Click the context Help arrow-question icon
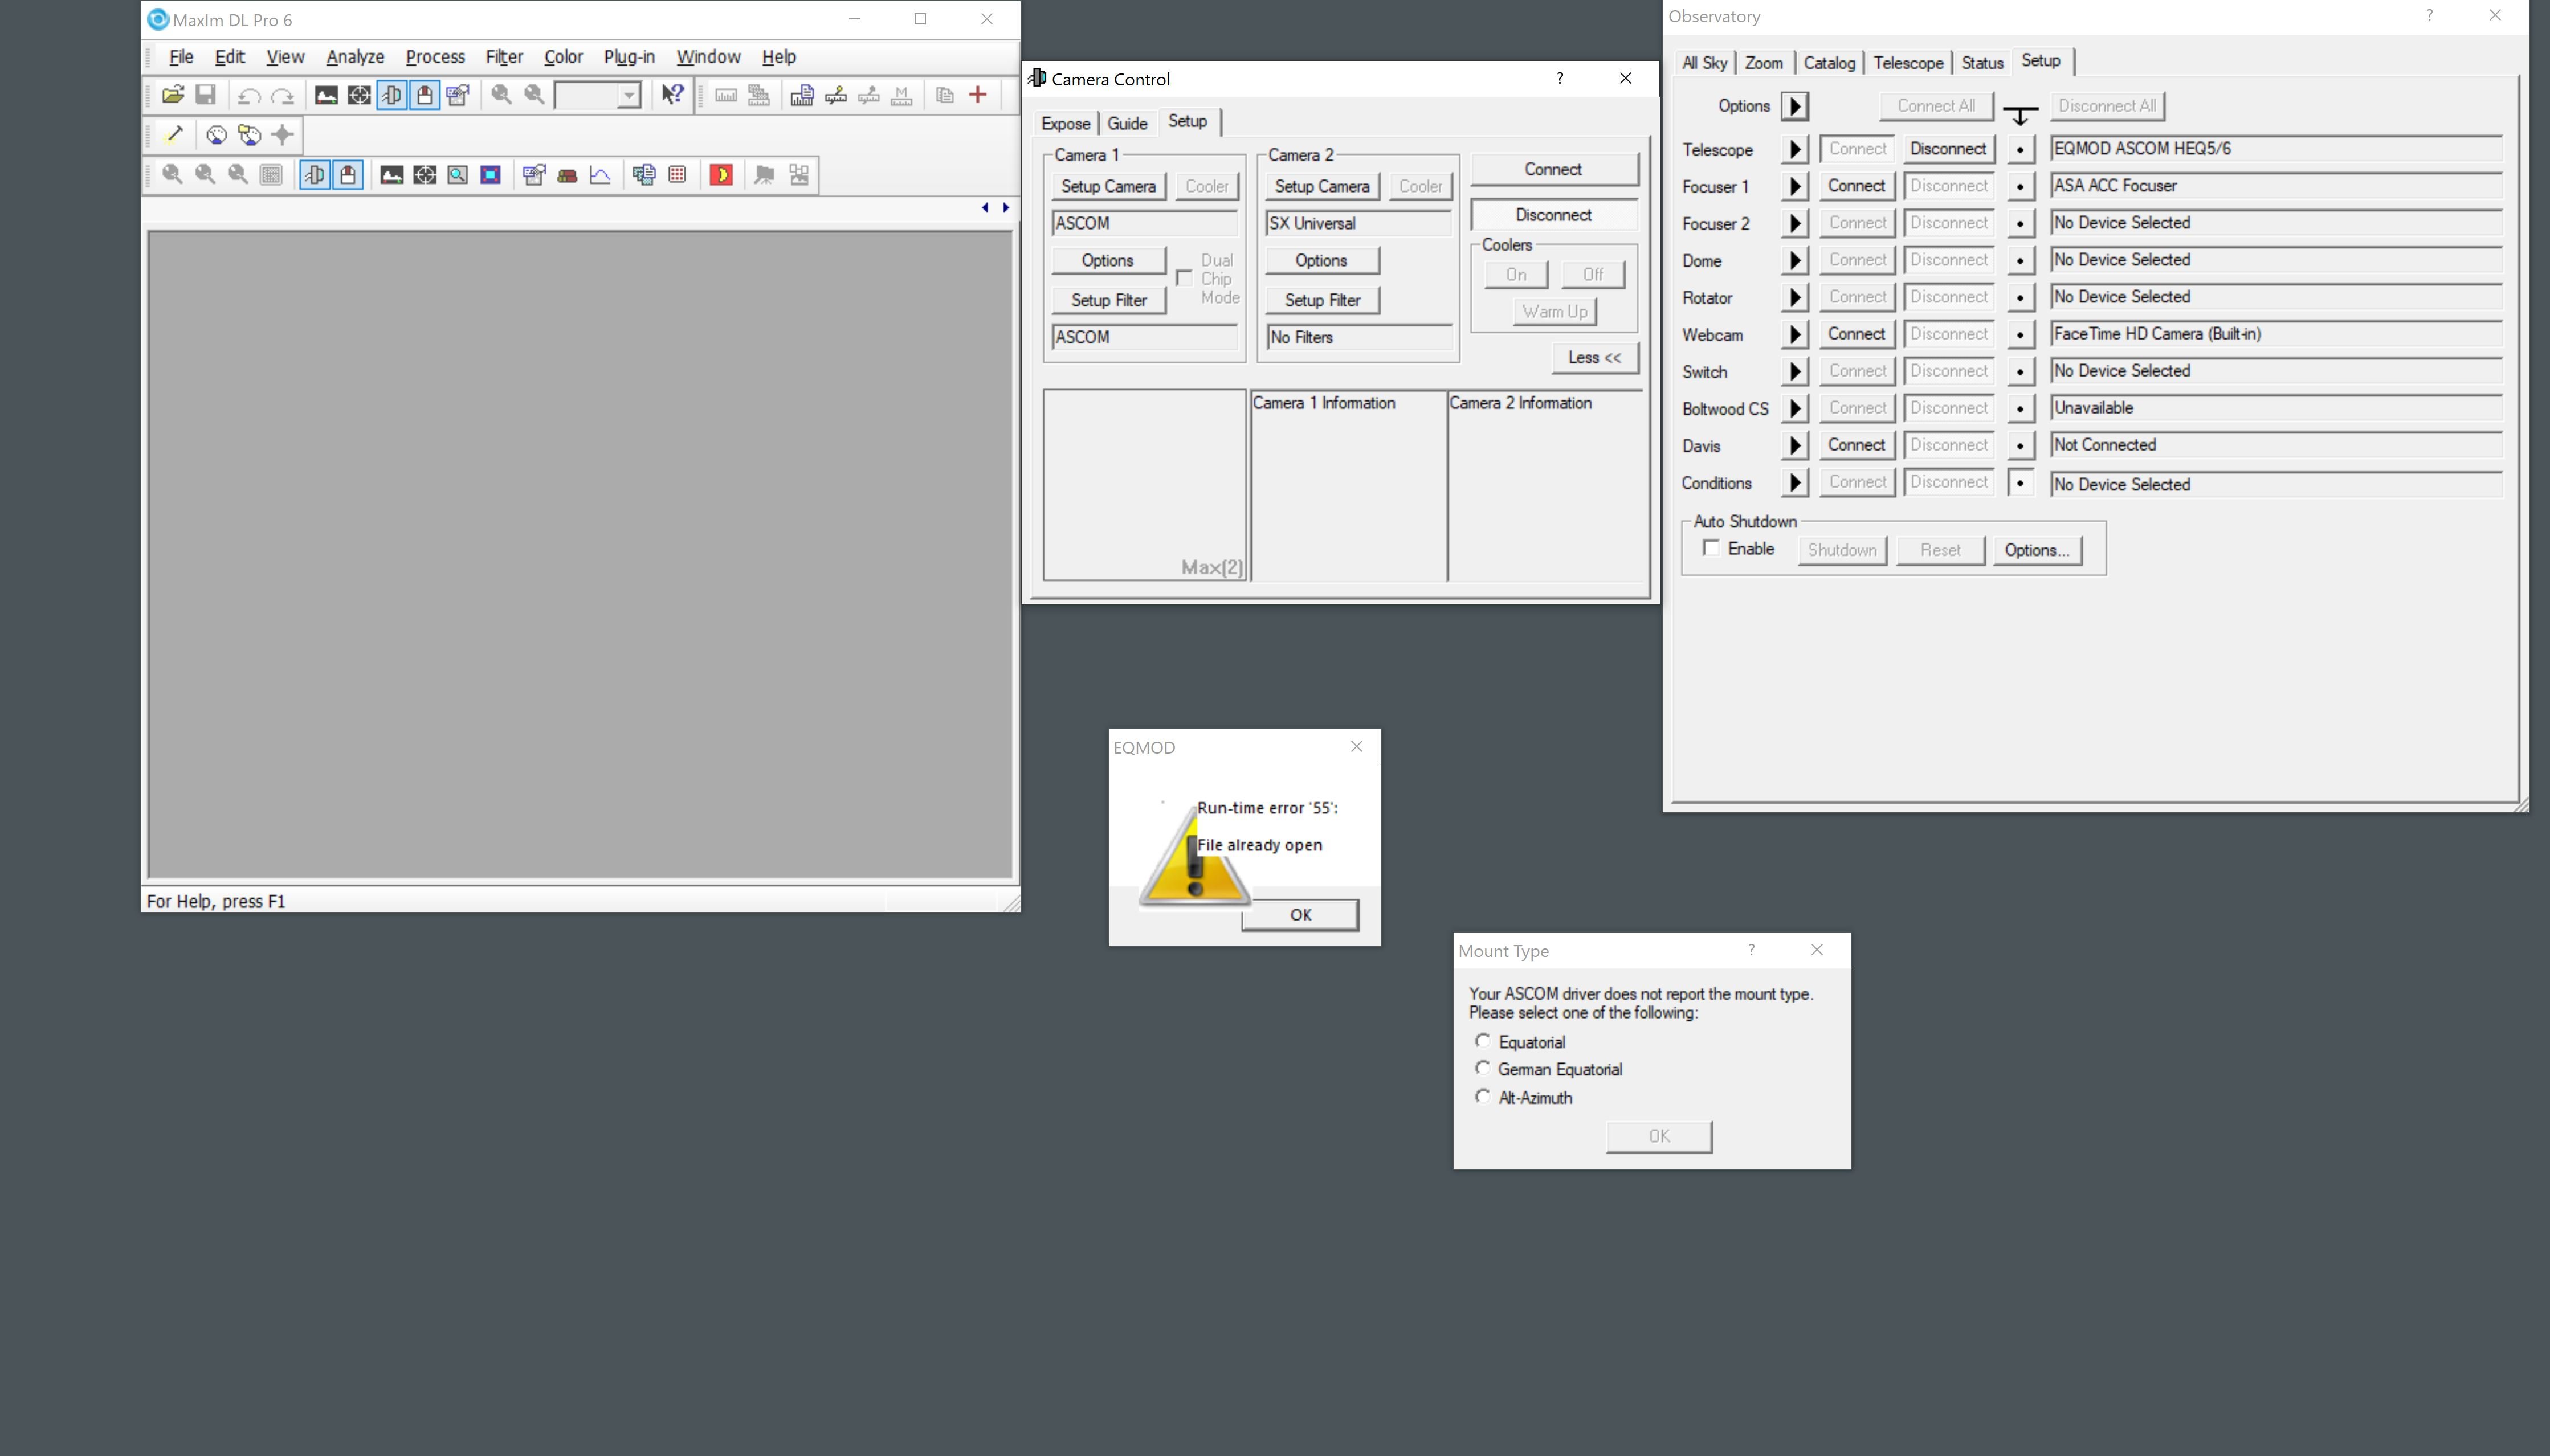Screen dimensions: 2550x1456 coord(672,95)
